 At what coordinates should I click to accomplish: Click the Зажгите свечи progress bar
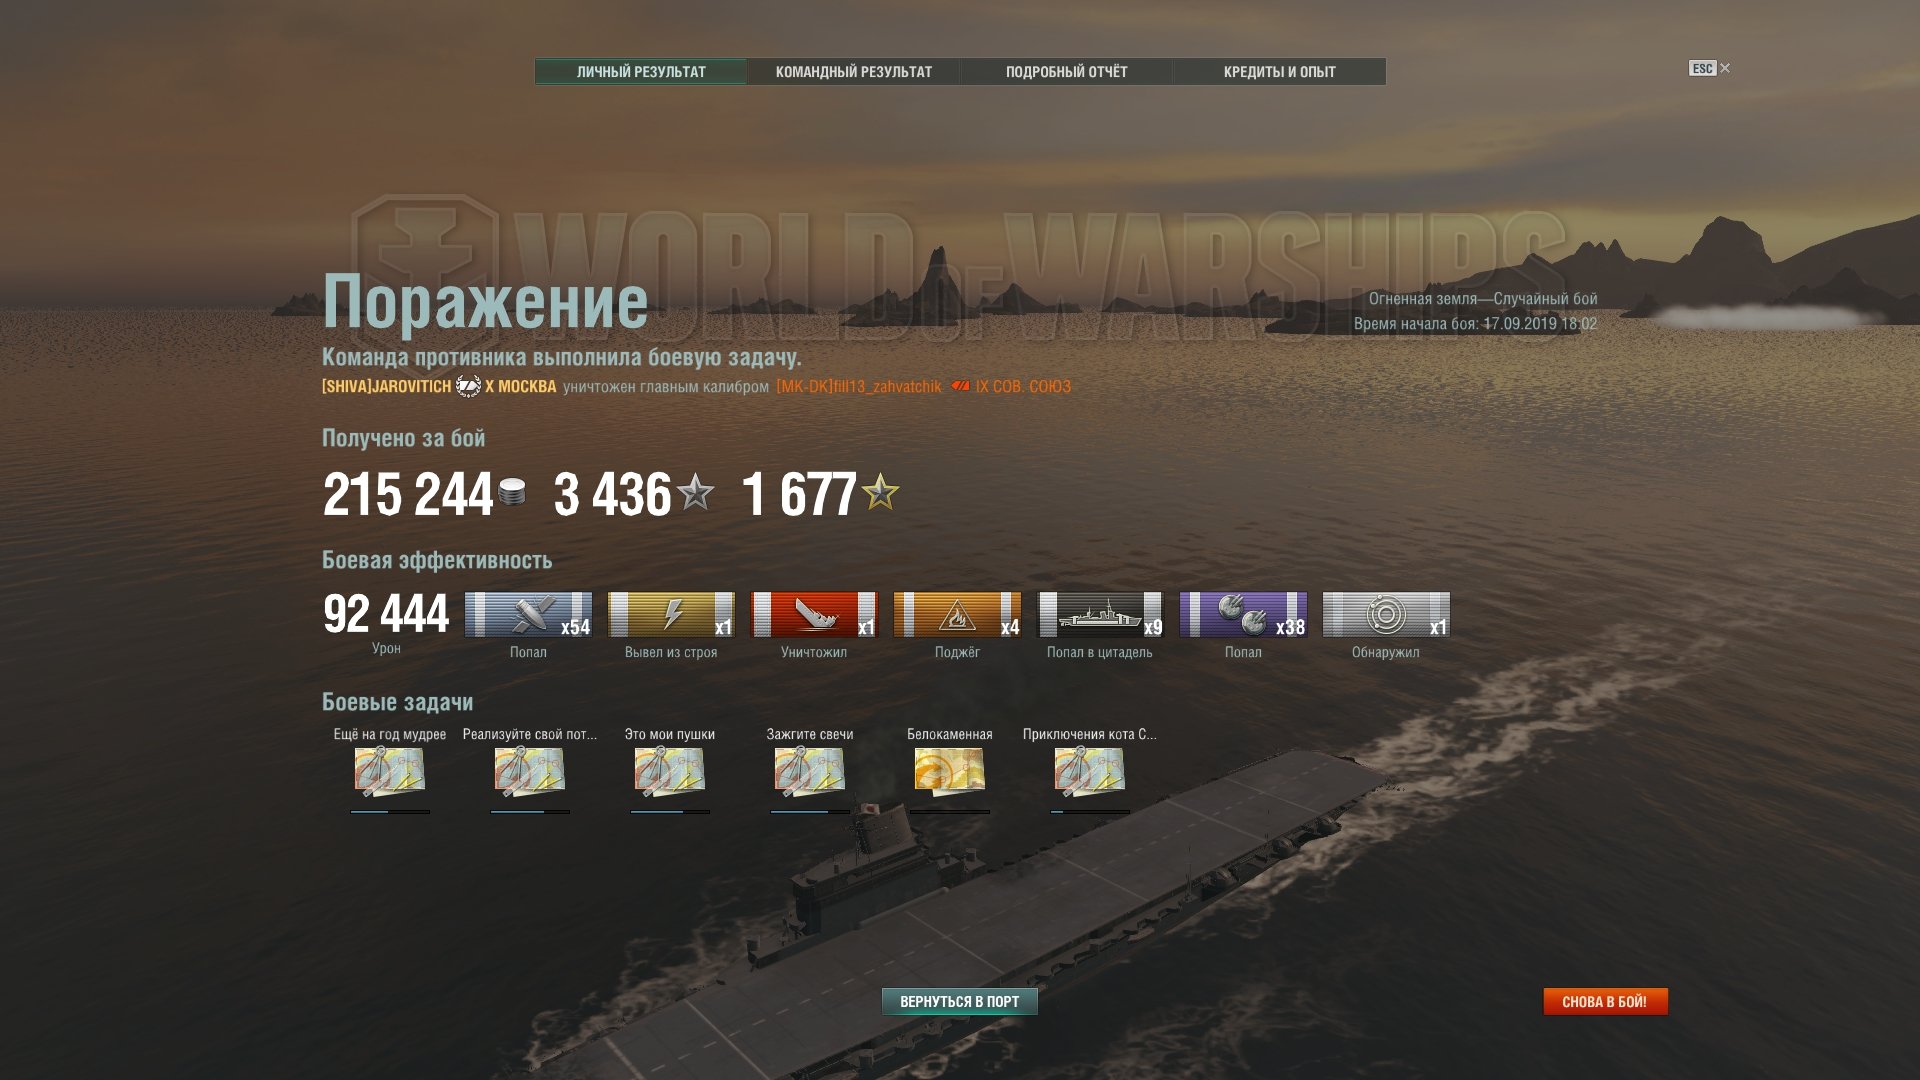(x=810, y=812)
